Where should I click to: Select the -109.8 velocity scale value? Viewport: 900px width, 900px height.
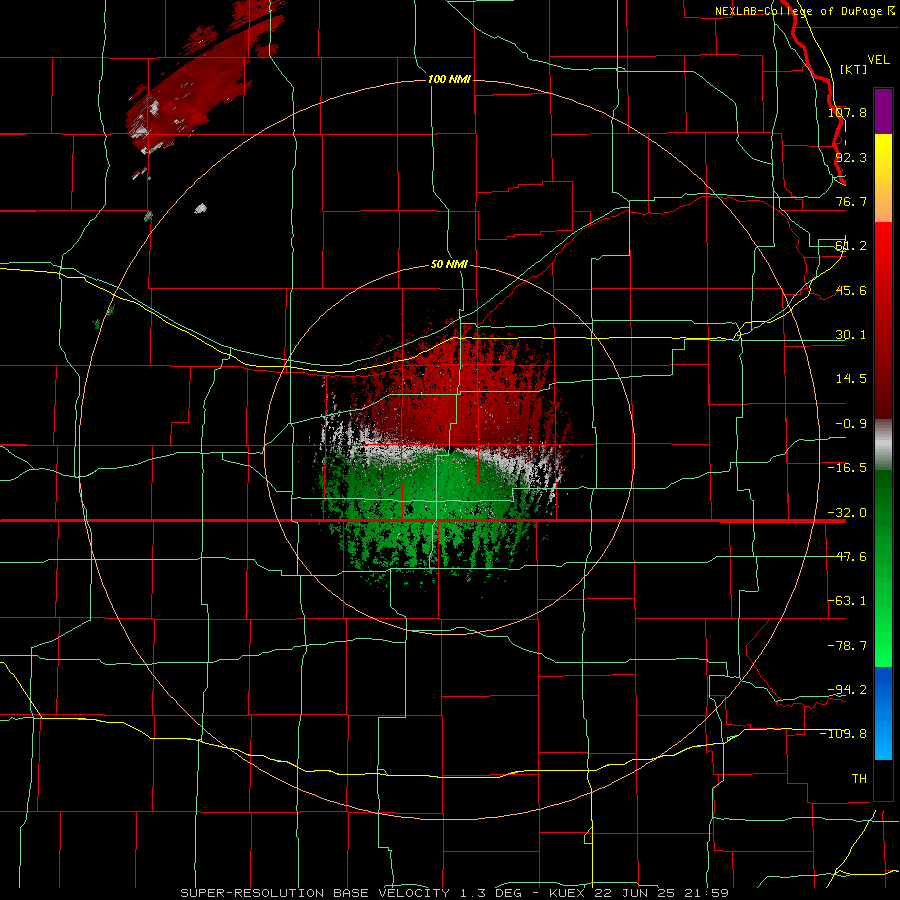tap(844, 734)
